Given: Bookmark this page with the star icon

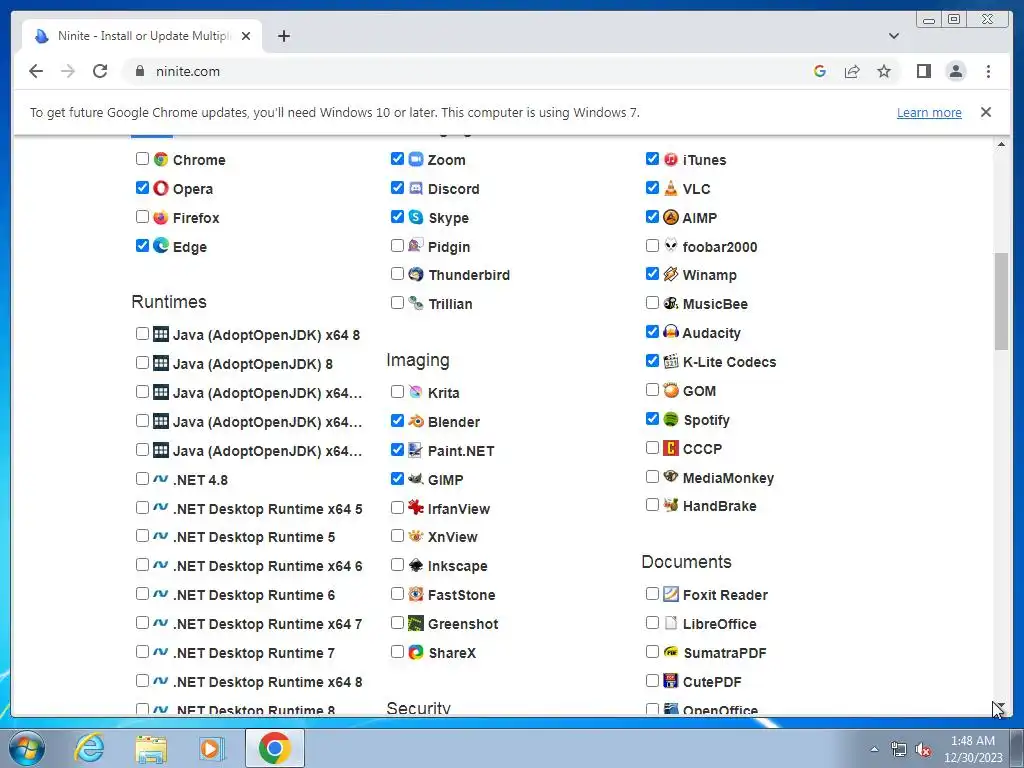Looking at the screenshot, I should click(884, 71).
